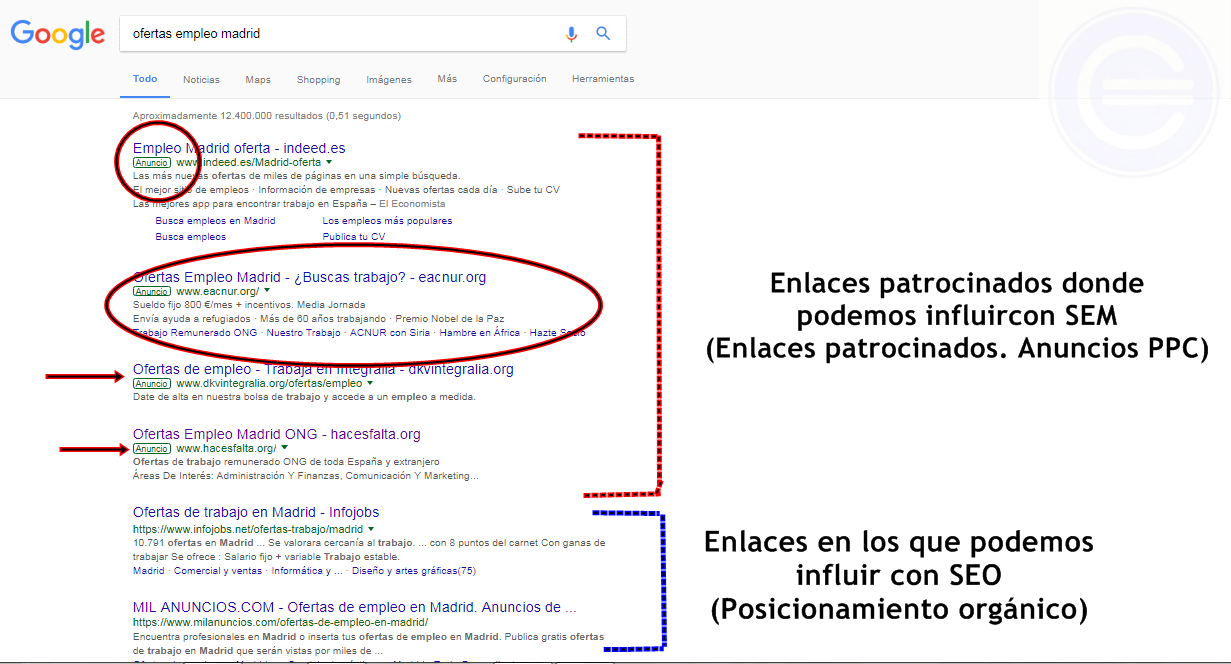Viewport: 1231px width, 664px height.
Task: Open Herramientas search tools
Action: point(602,79)
